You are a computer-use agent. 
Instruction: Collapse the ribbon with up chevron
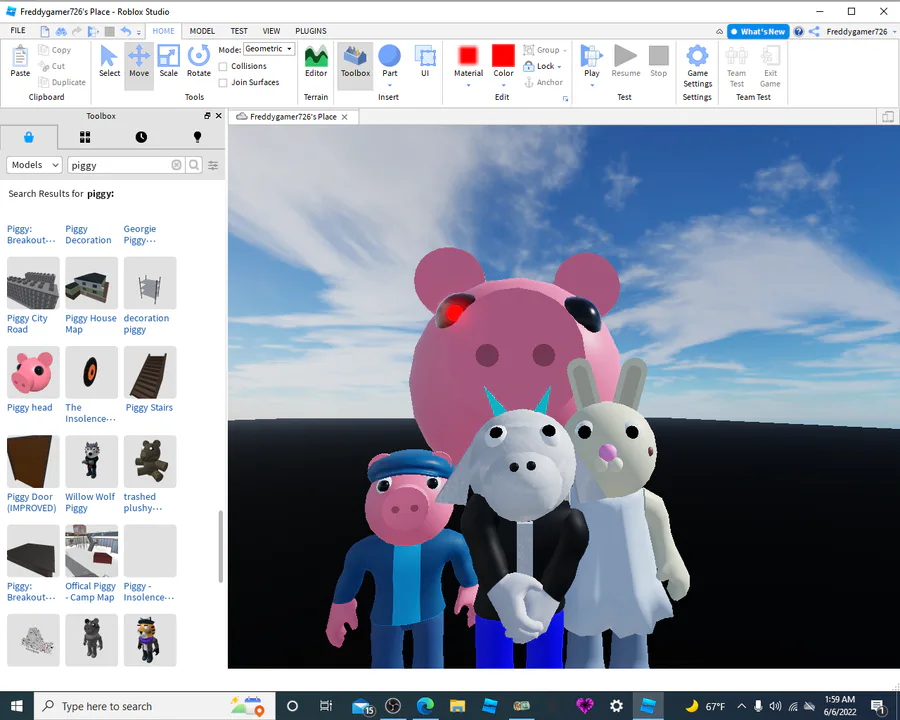click(x=719, y=32)
